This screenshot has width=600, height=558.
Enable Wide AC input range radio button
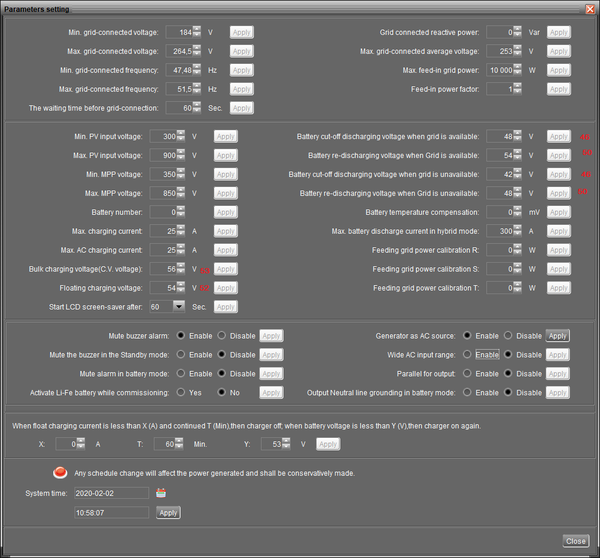(467, 354)
